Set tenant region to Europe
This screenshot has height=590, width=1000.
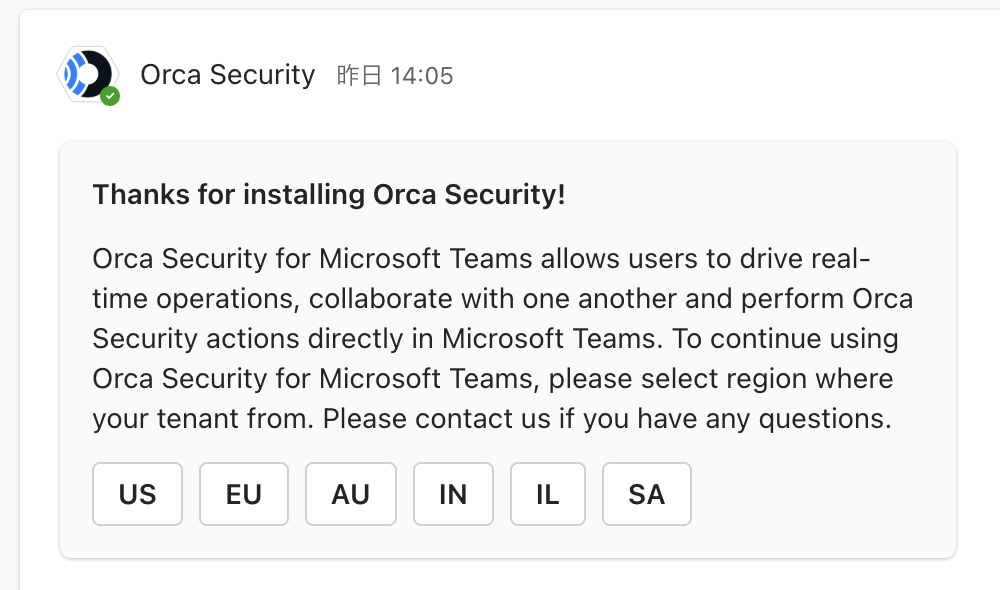244,494
